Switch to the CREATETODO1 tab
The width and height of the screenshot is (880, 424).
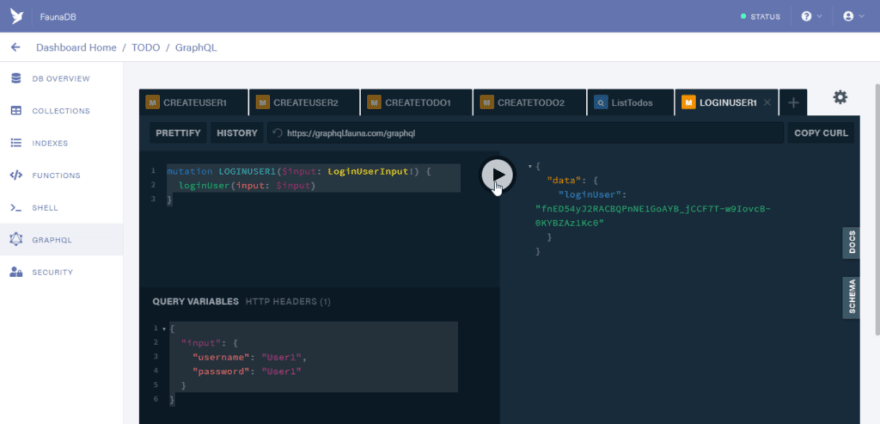tap(417, 103)
